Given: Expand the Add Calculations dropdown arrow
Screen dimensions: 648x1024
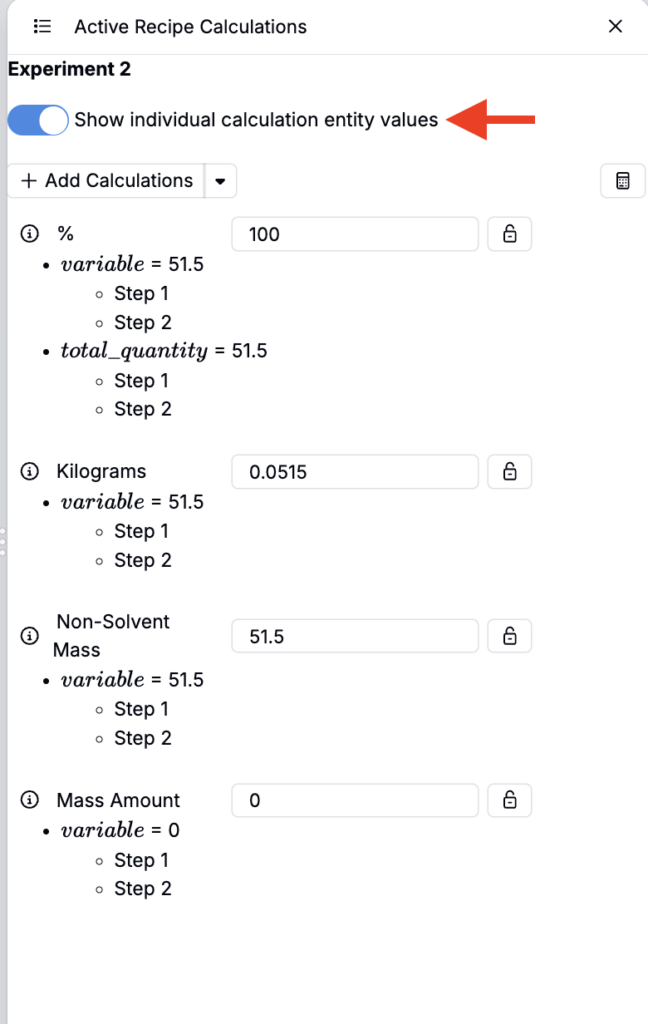Looking at the screenshot, I should click(x=221, y=181).
